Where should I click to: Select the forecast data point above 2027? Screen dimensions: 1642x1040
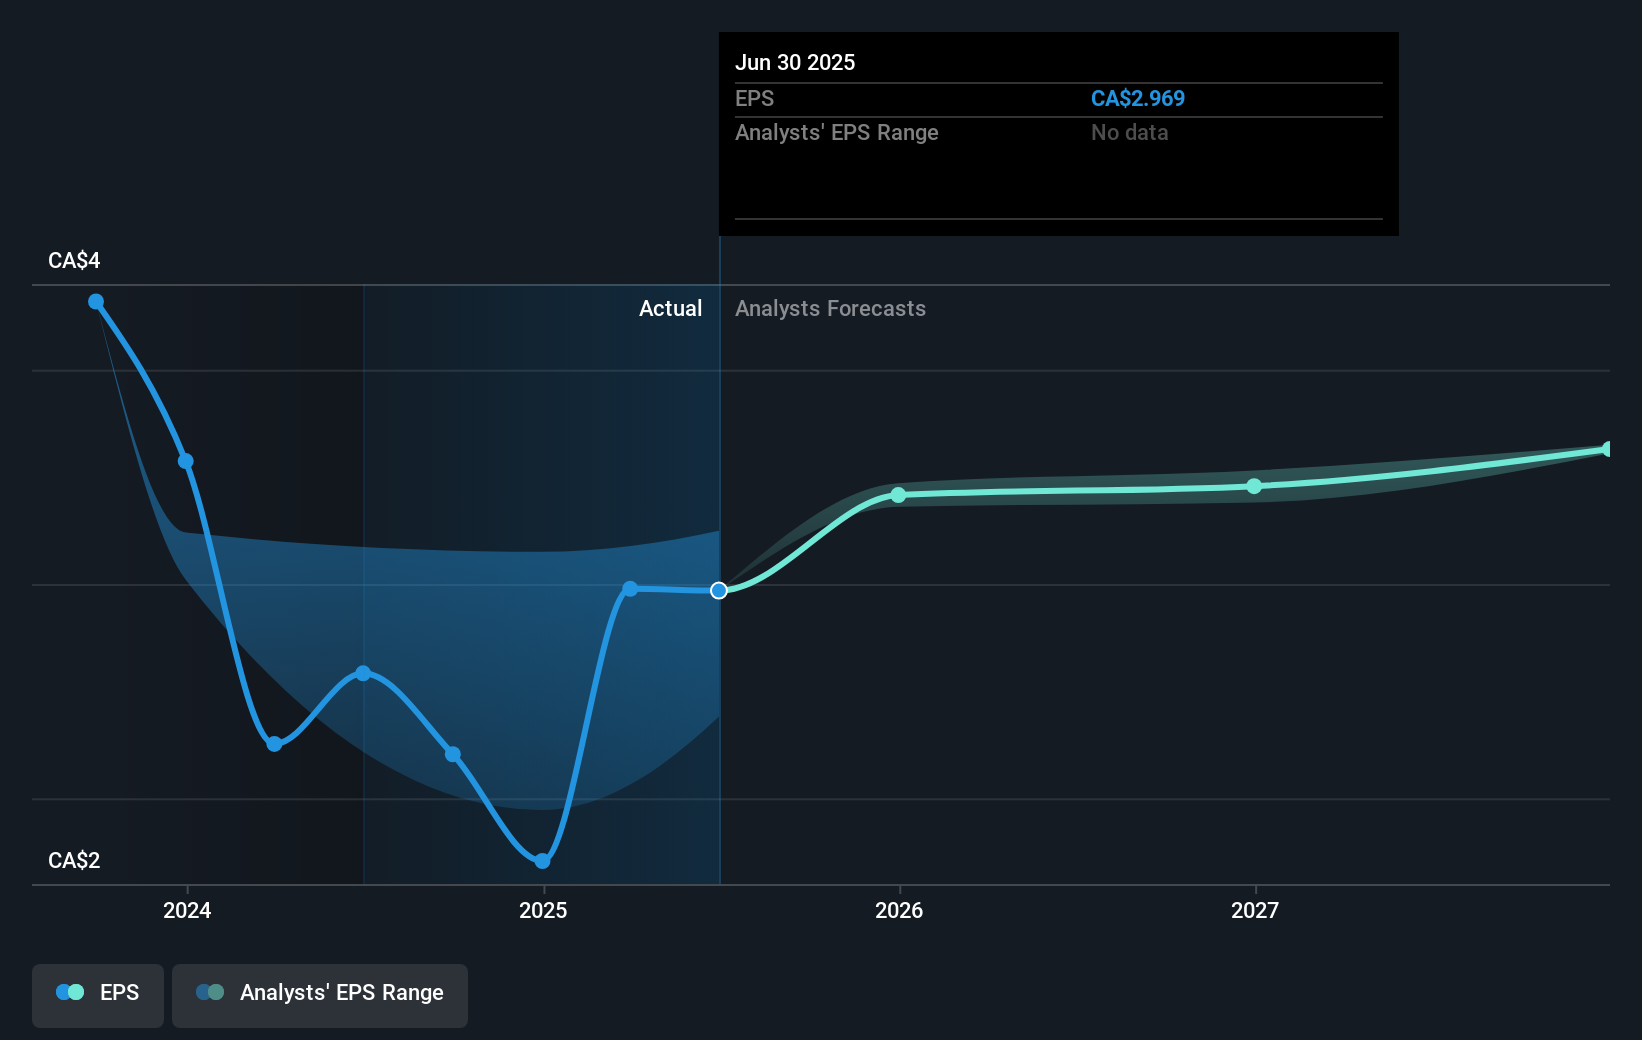pyautogui.click(x=1254, y=486)
